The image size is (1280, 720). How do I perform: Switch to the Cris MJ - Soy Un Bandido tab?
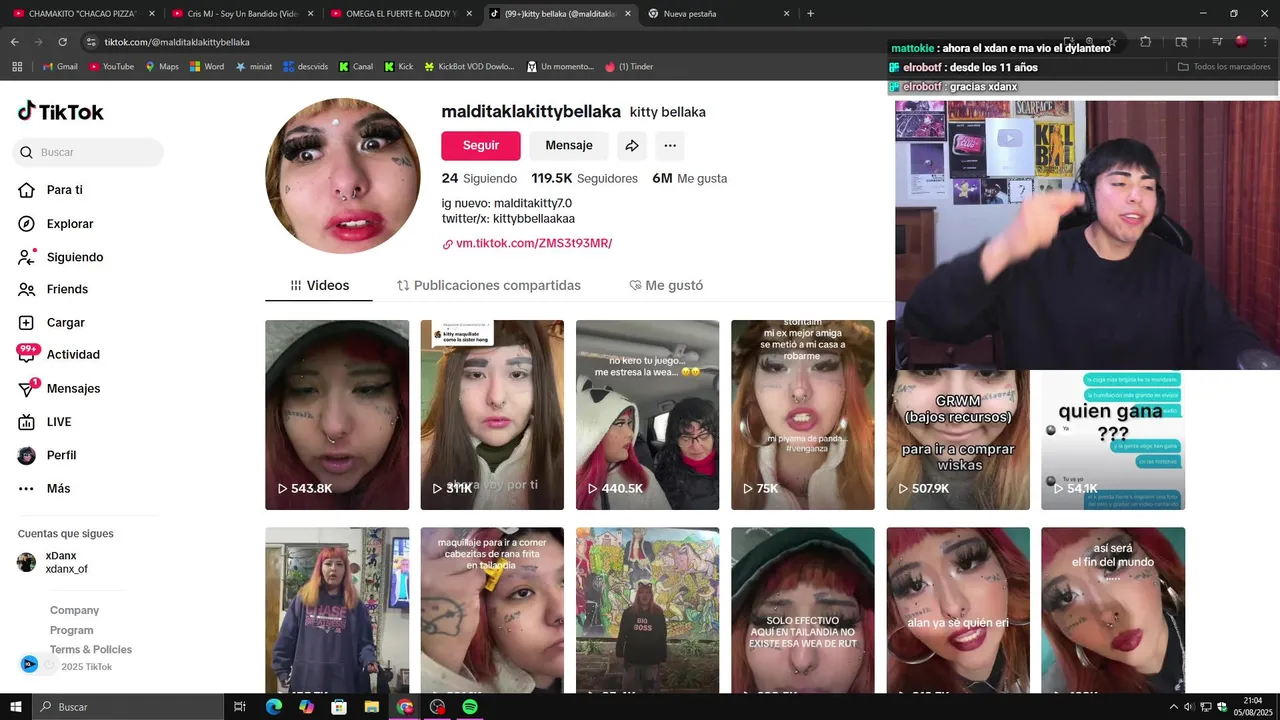[243, 14]
